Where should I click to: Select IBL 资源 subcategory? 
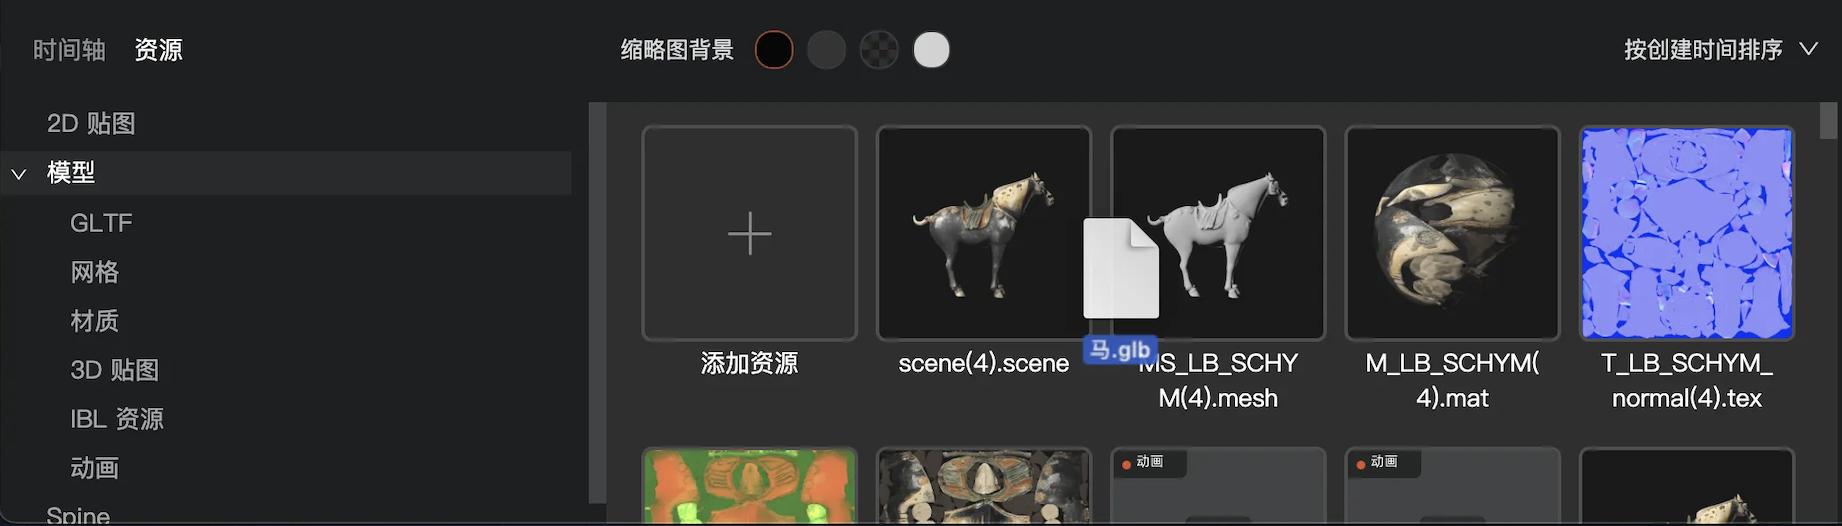coord(117,419)
